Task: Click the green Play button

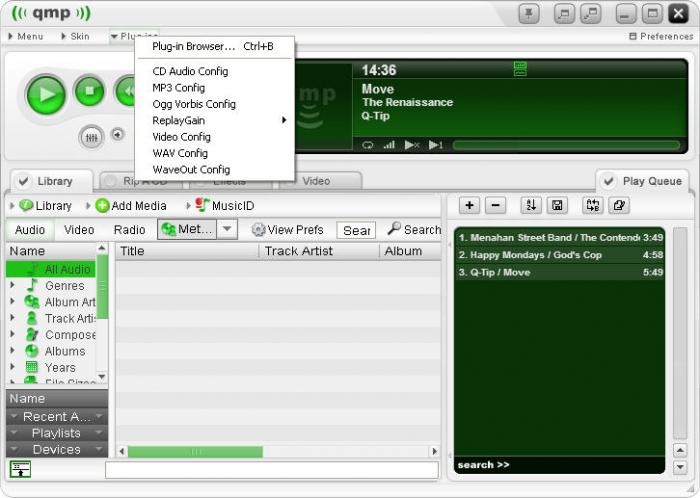Action: coord(46,95)
